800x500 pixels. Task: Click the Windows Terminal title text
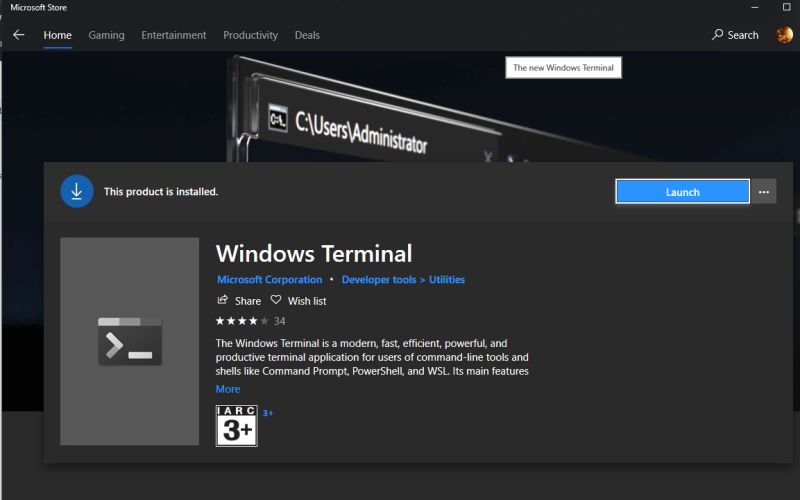314,254
